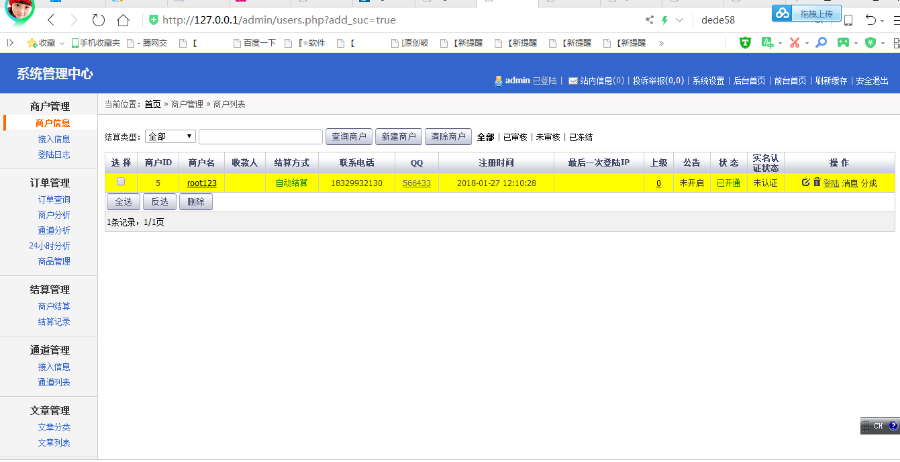Open the cloud drag-upload 拖拽上传 widget
The image size is (900, 462).
807,13
